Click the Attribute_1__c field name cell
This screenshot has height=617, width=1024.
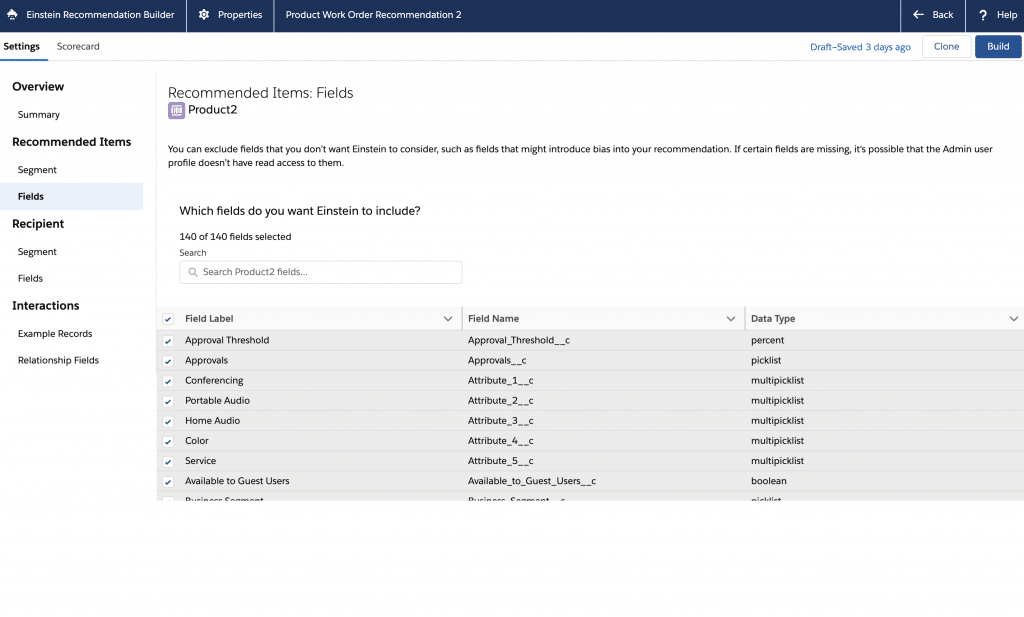click(x=500, y=381)
